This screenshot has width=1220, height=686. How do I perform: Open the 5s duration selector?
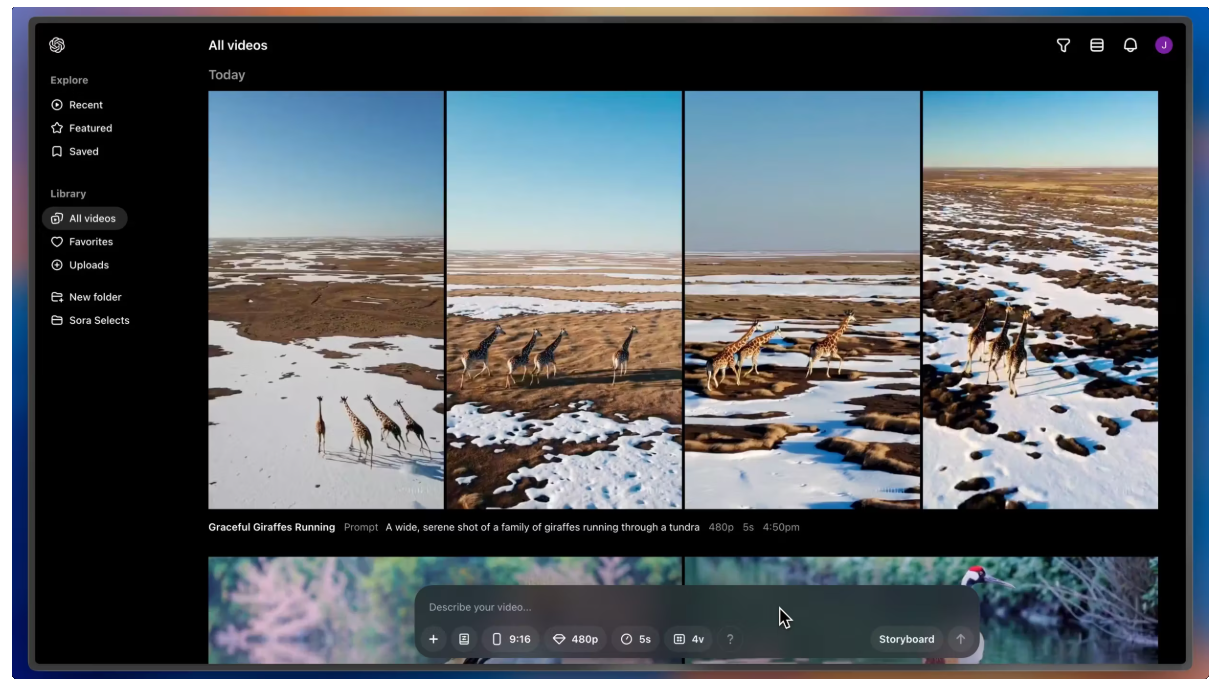pyautogui.click(x=636, y=639)
